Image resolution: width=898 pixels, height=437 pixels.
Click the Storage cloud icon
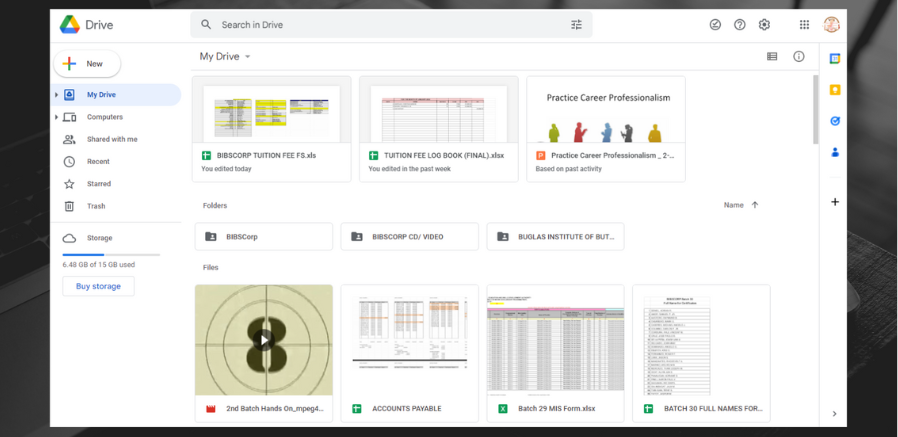pos(69,238)
